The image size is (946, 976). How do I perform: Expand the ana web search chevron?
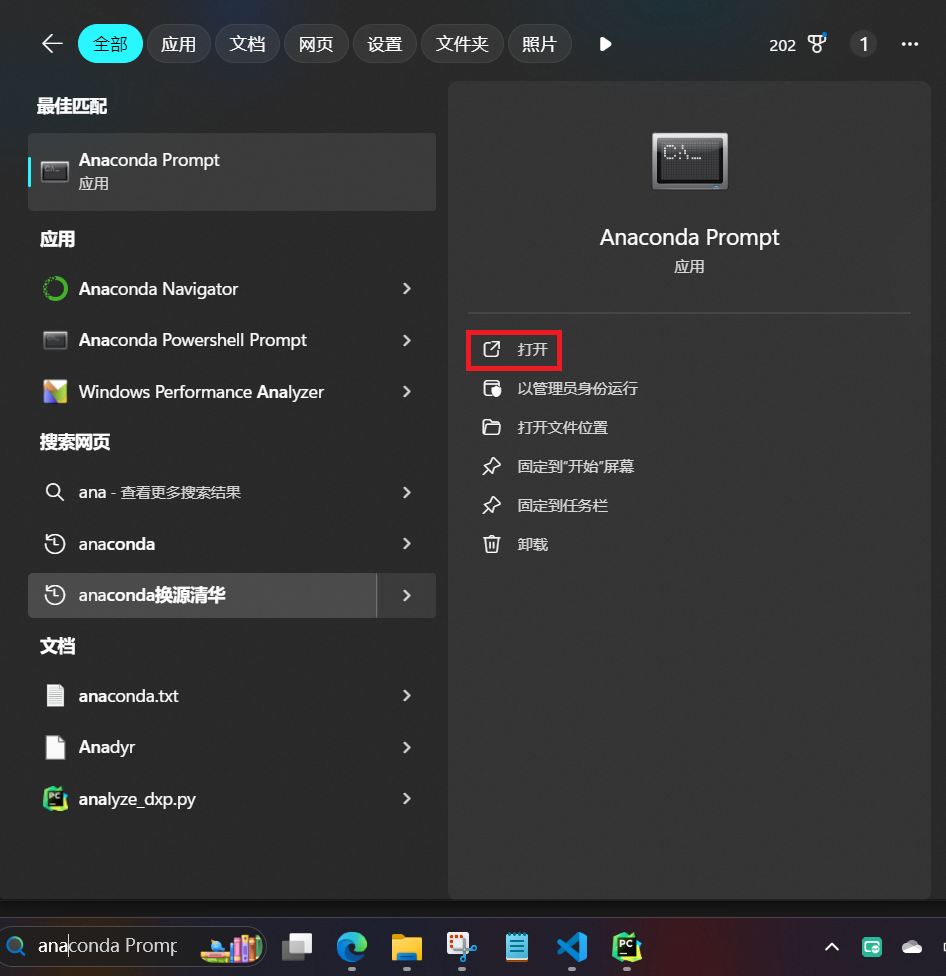[x=406, y=492]
